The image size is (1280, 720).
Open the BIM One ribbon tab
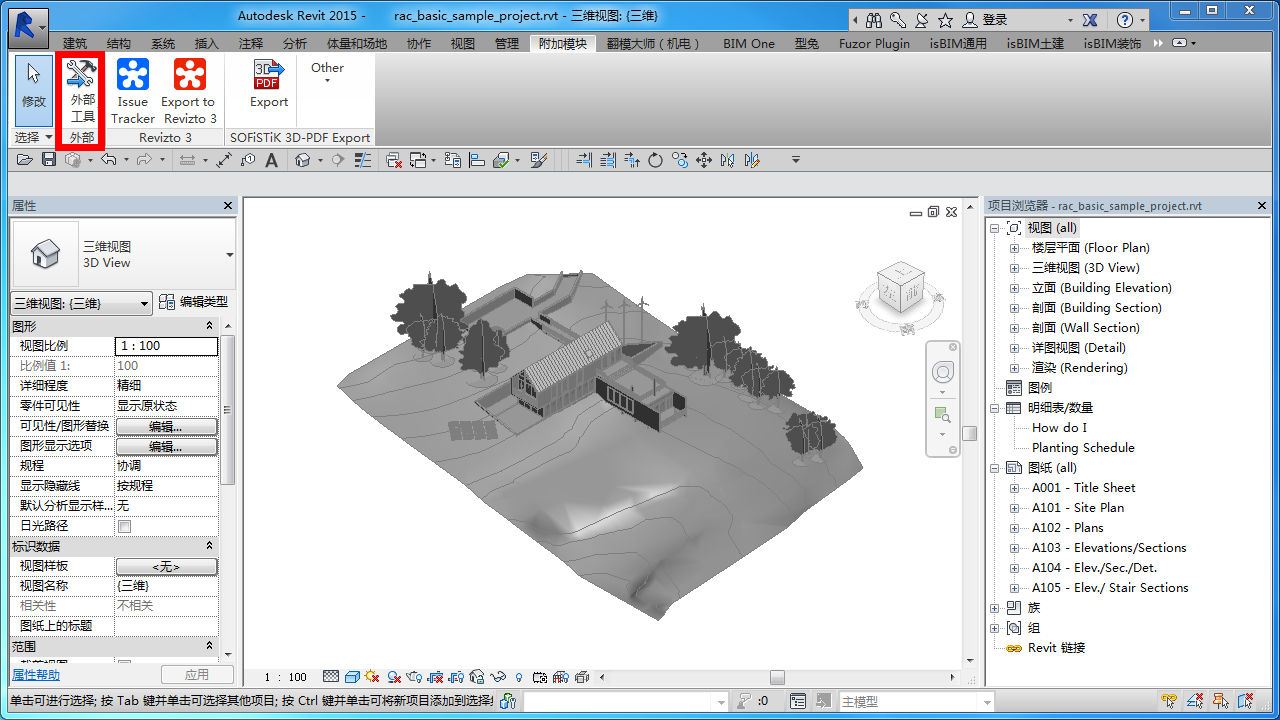(749, 44)
